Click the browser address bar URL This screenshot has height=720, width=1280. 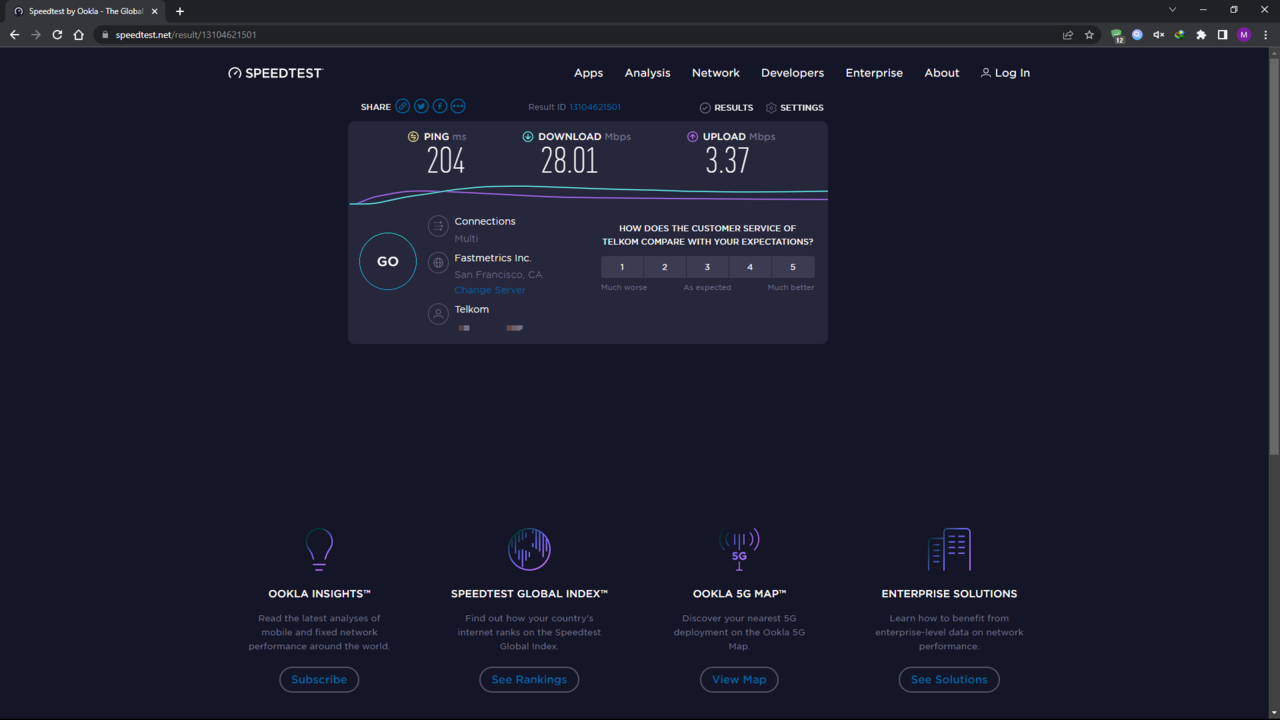tap(186, 35)
